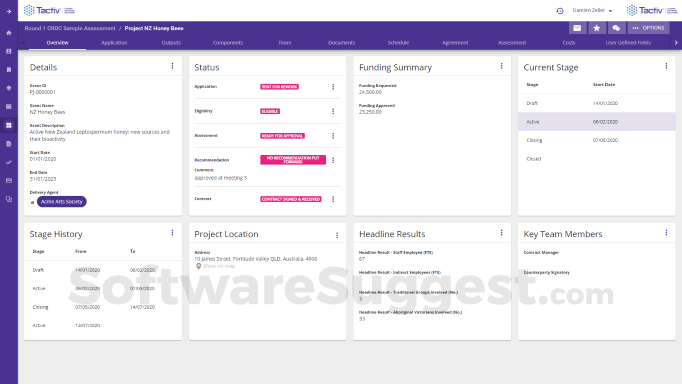The height and width of the screenshot is (384, 682).
Task: Click the Show on map link
Action: click(219, 266)
